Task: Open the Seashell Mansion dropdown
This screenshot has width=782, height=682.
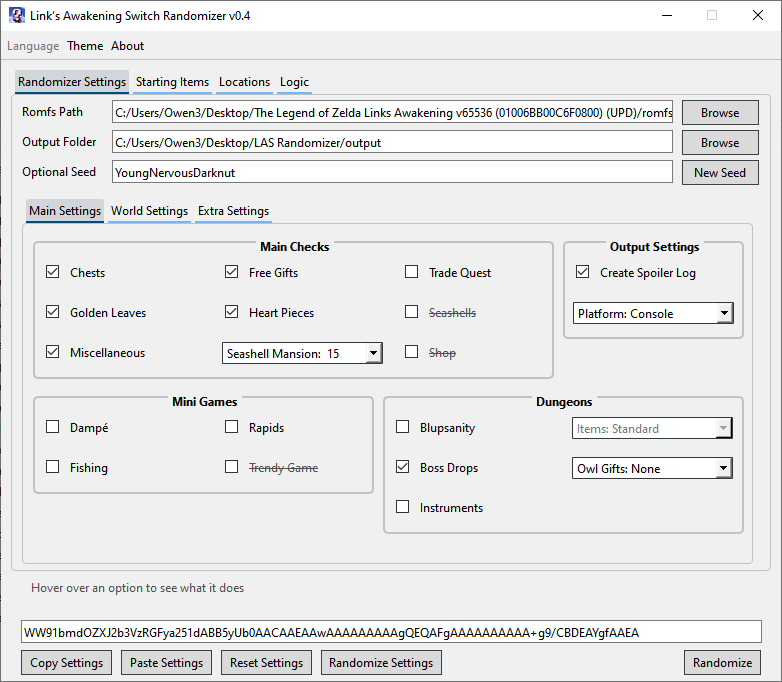Action: 302,353
